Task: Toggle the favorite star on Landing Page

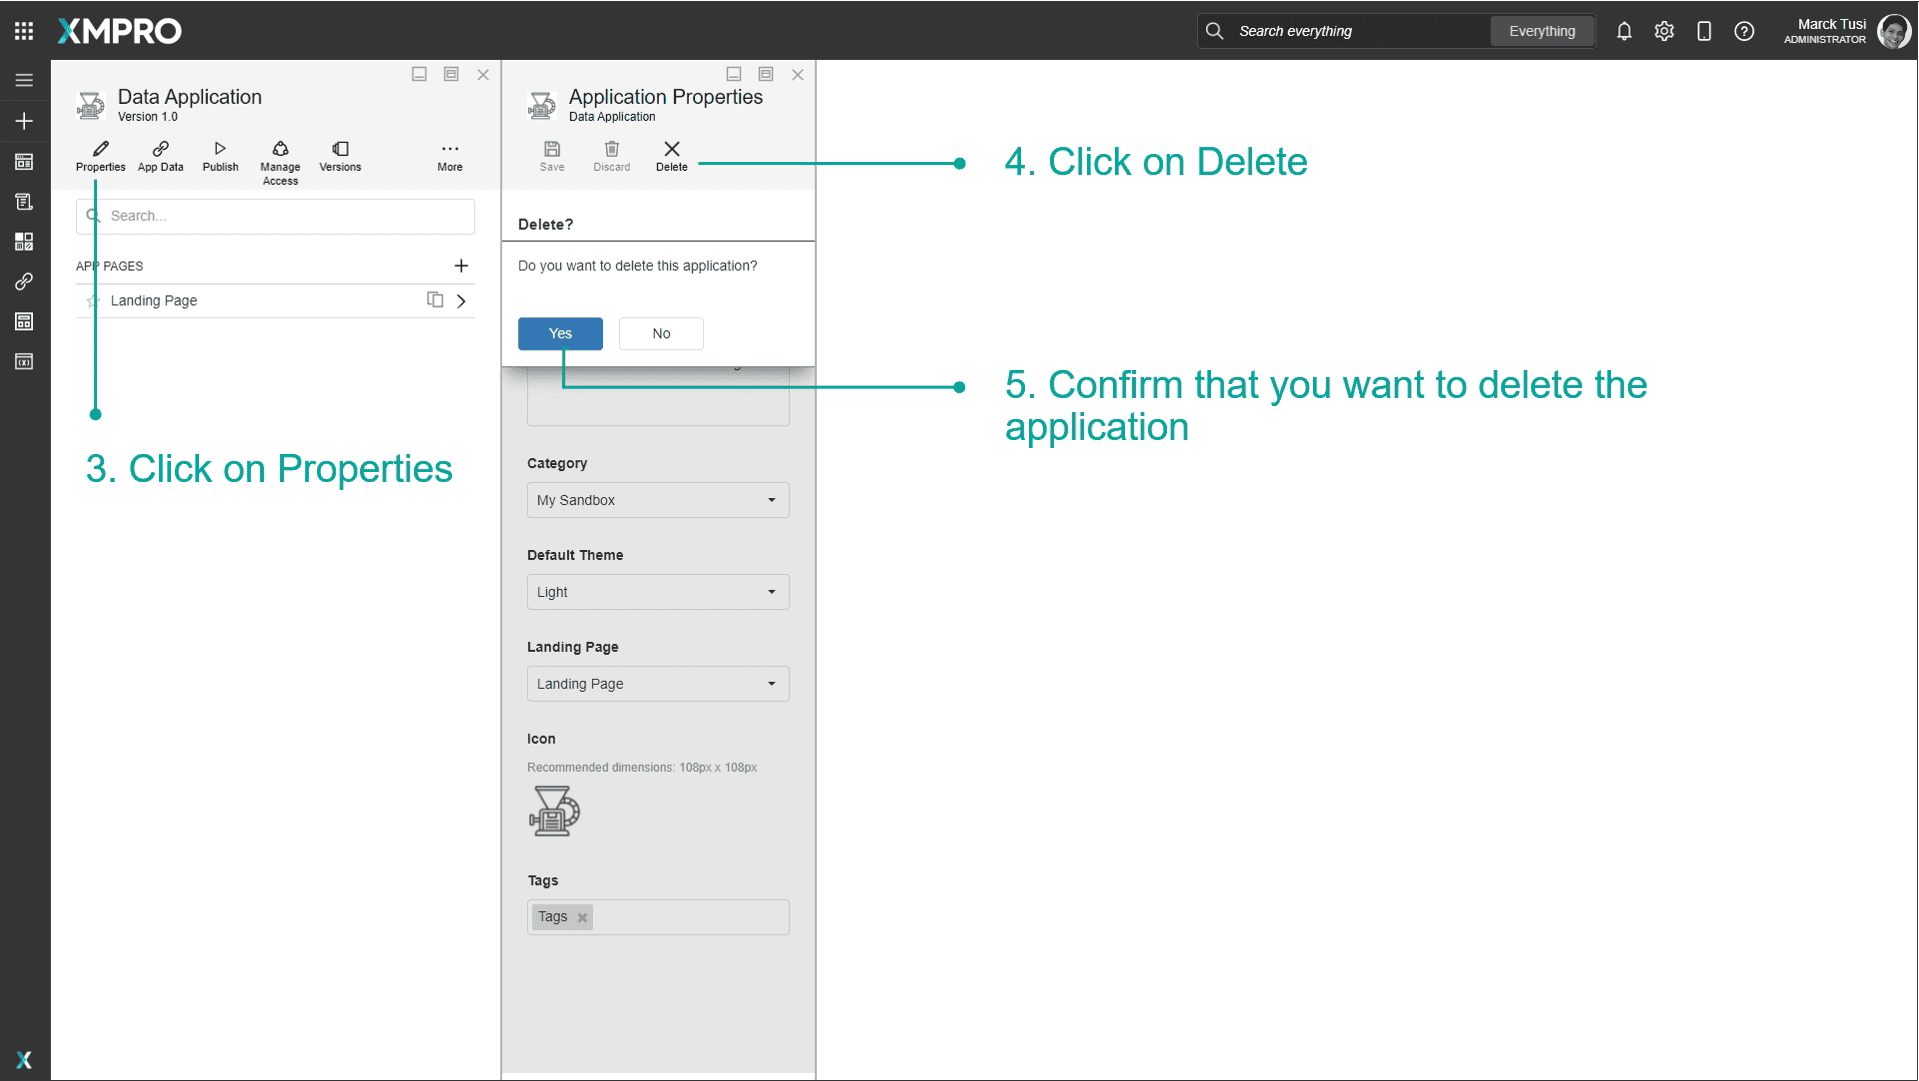Action: [93, 300]
